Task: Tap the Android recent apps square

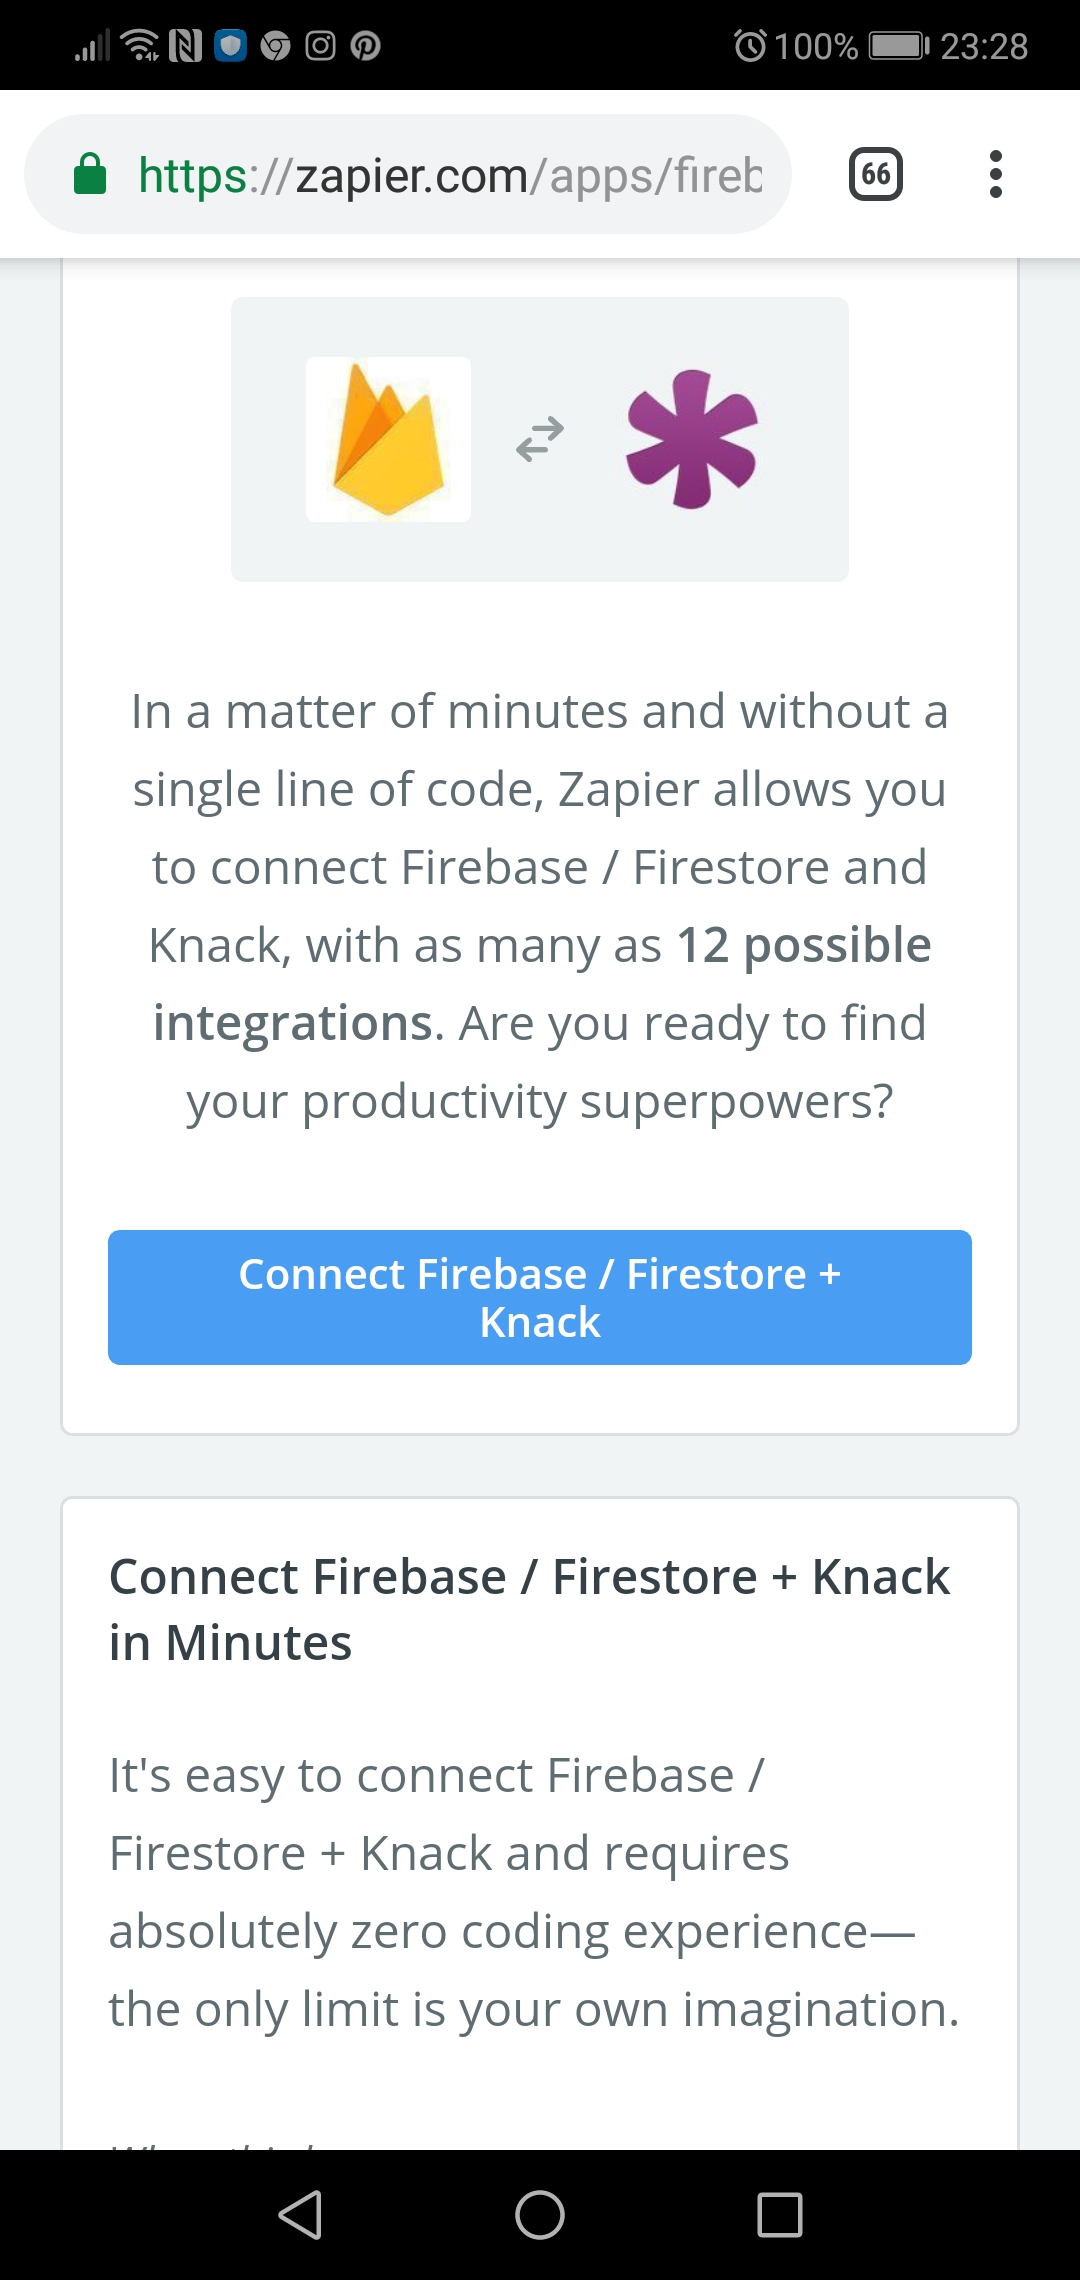Action: (780, 2214)
